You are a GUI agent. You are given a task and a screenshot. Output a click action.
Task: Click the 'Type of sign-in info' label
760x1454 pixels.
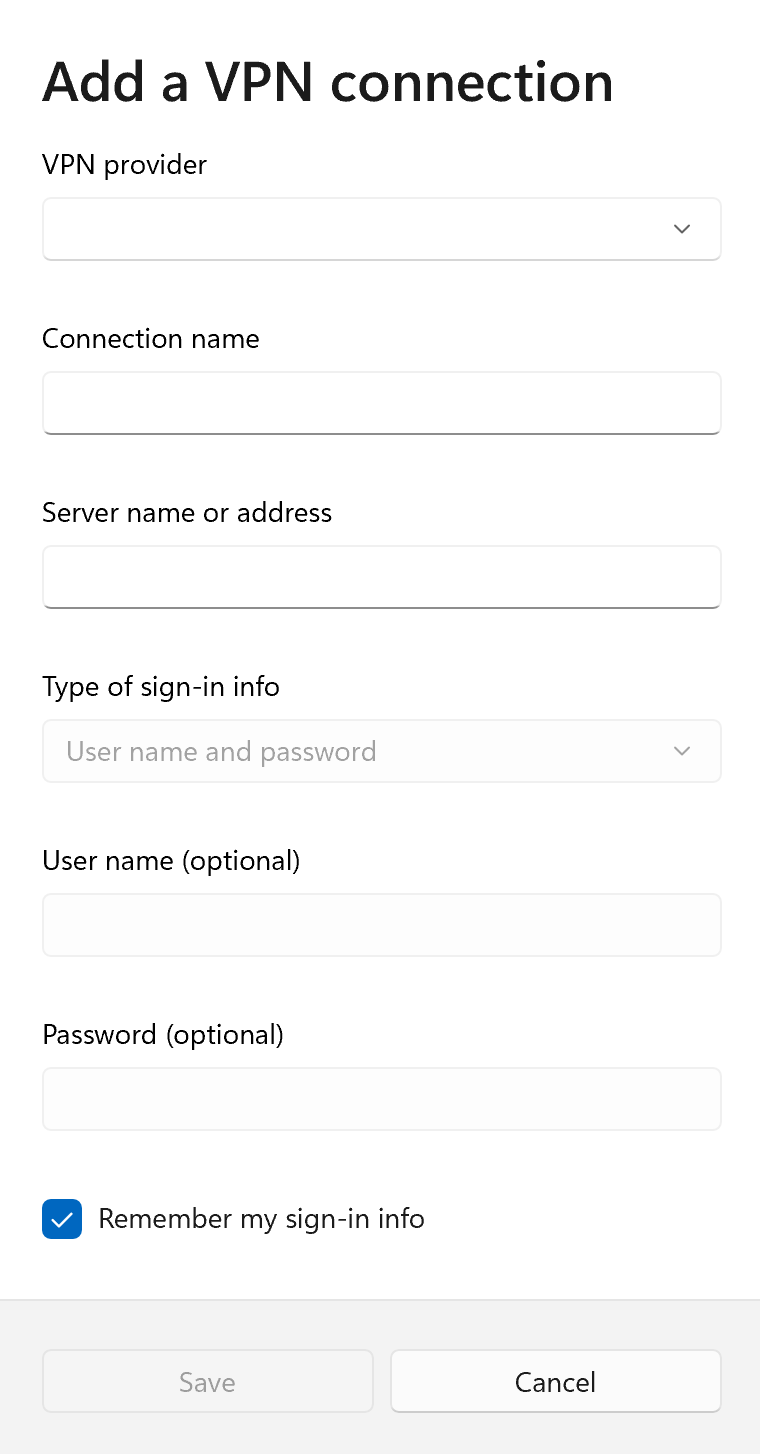(x=161, y=687)
